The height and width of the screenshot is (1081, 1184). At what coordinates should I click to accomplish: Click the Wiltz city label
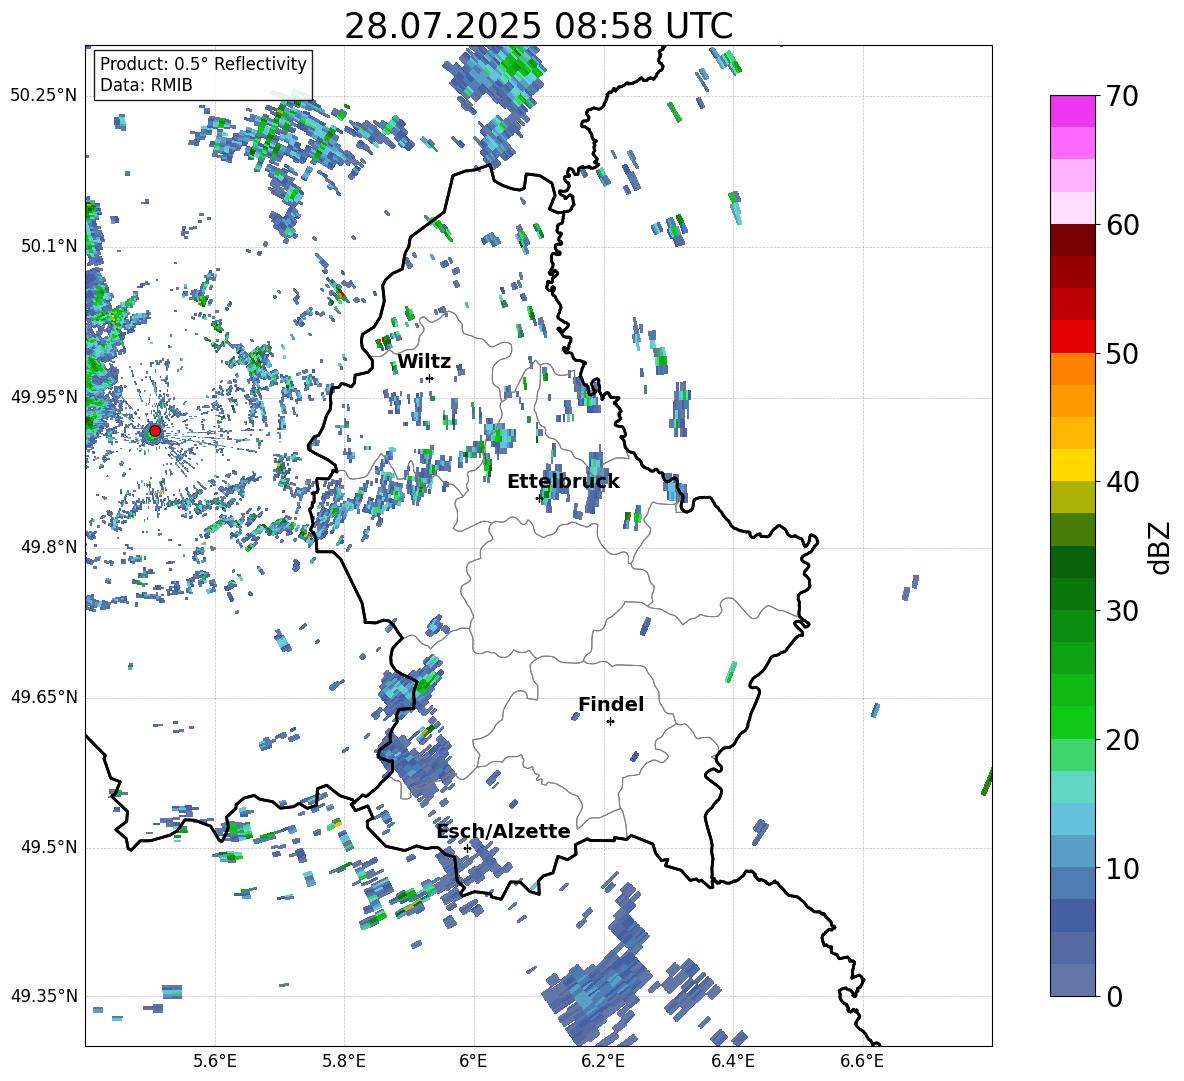424,362
